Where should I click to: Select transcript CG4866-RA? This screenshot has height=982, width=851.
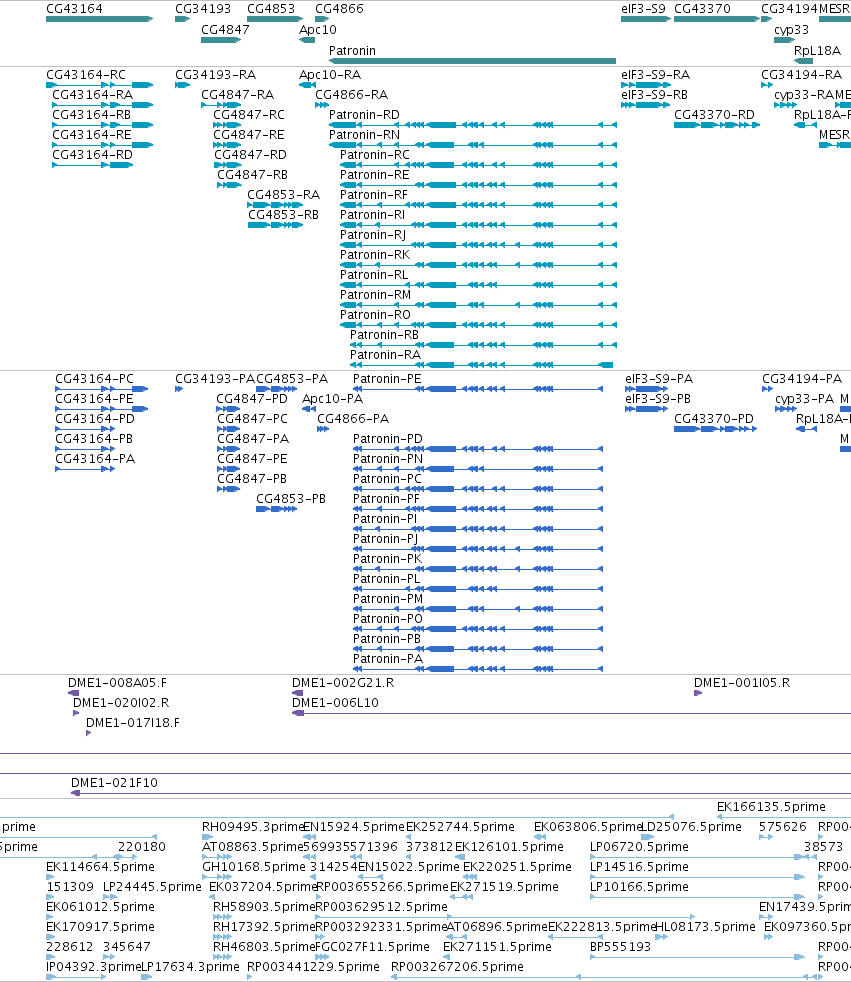322,105
